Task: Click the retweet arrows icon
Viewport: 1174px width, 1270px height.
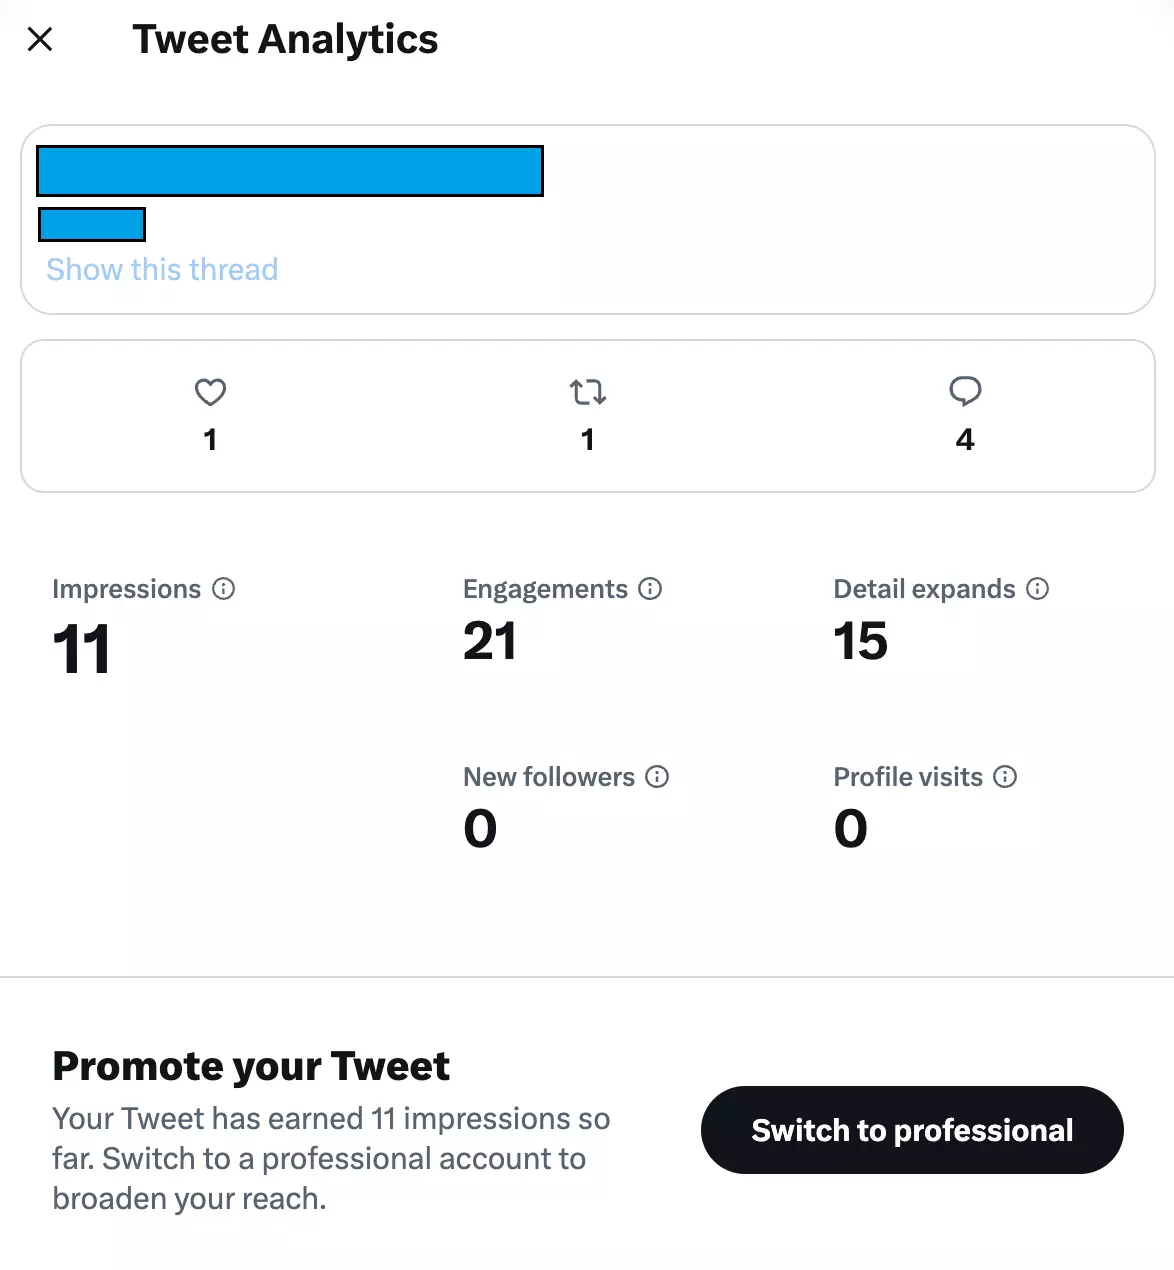Action: click(x=588, y=392)
